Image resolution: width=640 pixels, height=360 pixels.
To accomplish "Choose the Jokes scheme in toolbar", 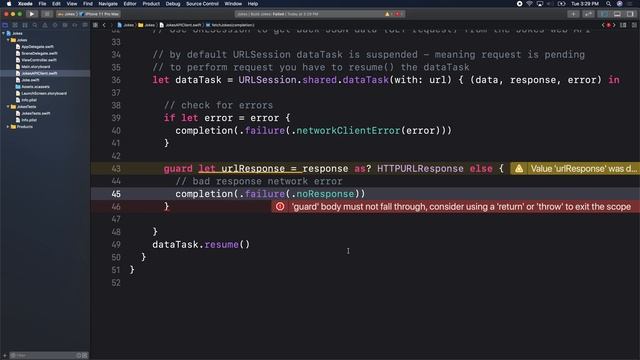I will point(66,14).
